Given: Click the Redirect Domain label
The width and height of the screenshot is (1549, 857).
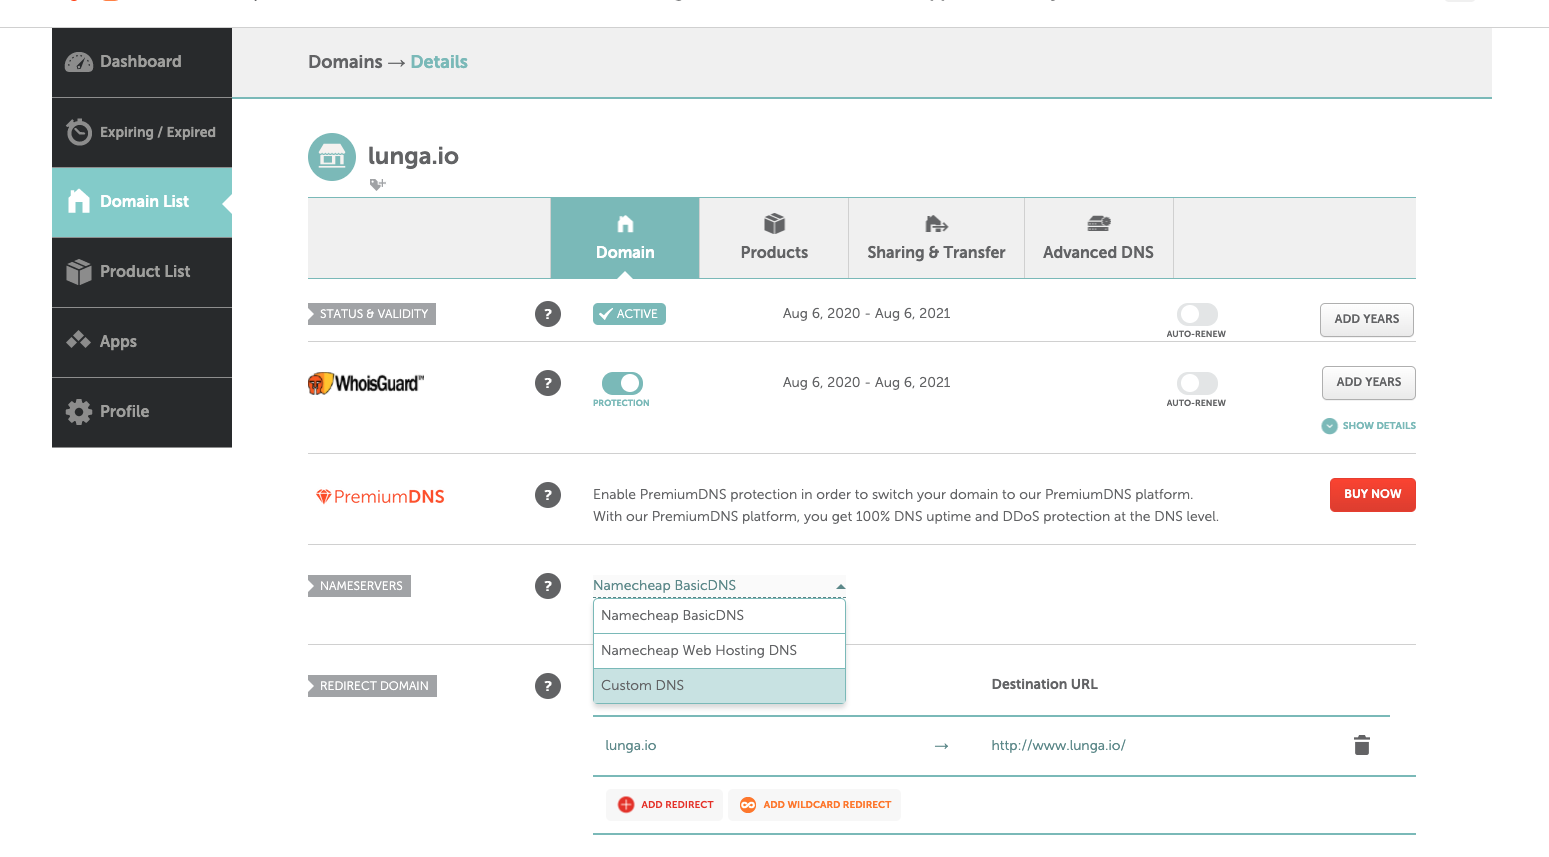Looking at the screenshot, I should point(373,686).
